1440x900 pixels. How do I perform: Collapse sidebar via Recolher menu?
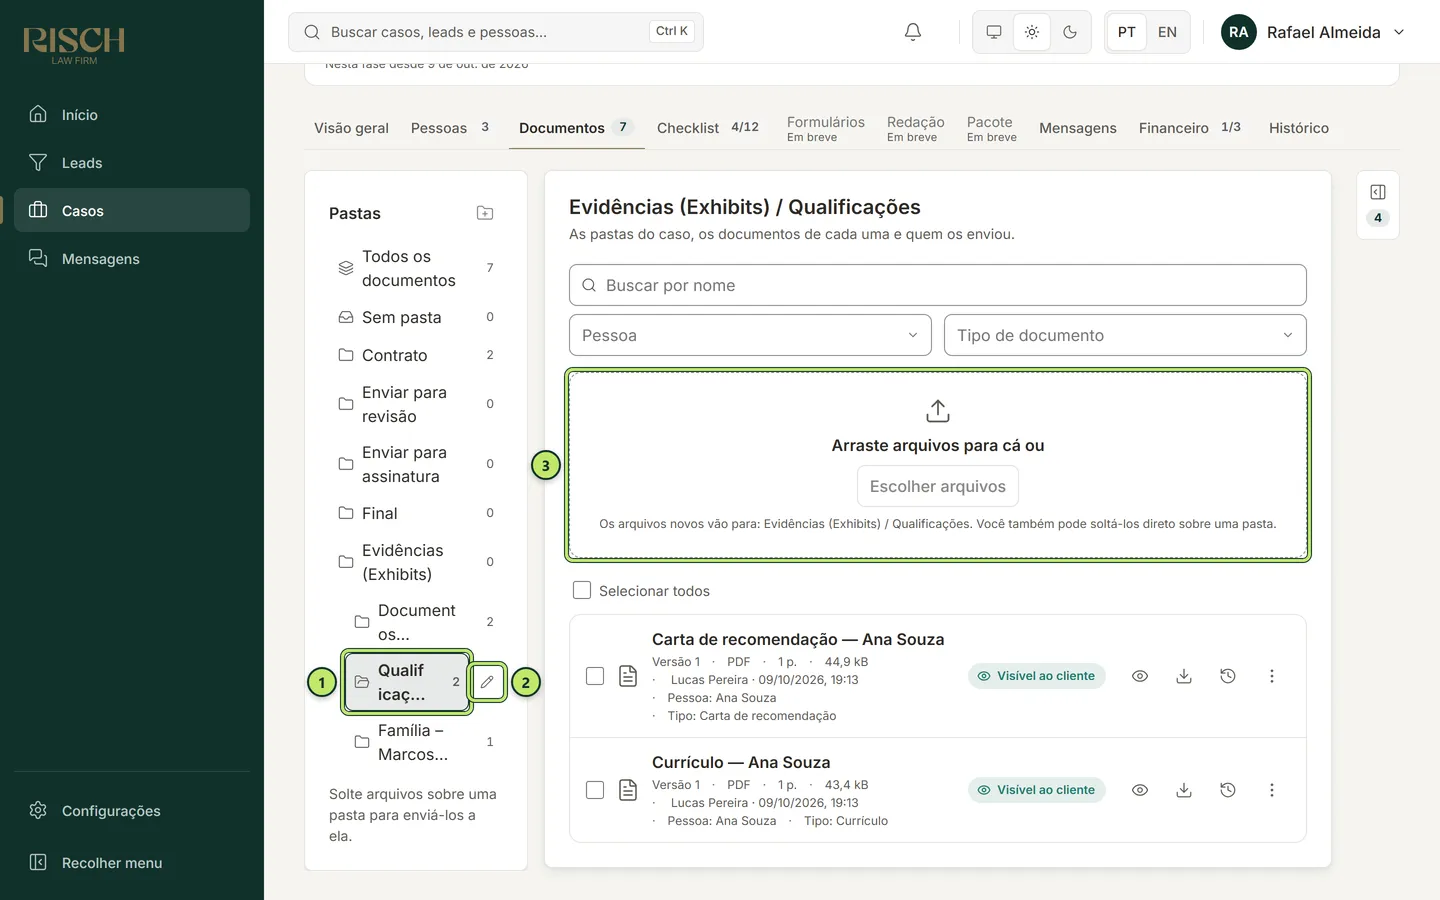[132, 863]
